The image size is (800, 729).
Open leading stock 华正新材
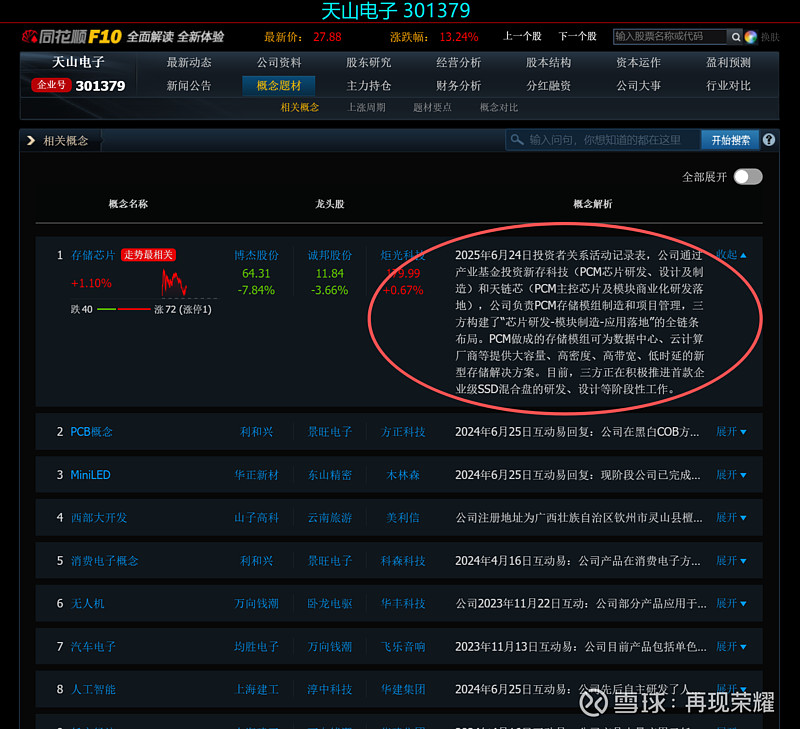[x=256, y=474]
